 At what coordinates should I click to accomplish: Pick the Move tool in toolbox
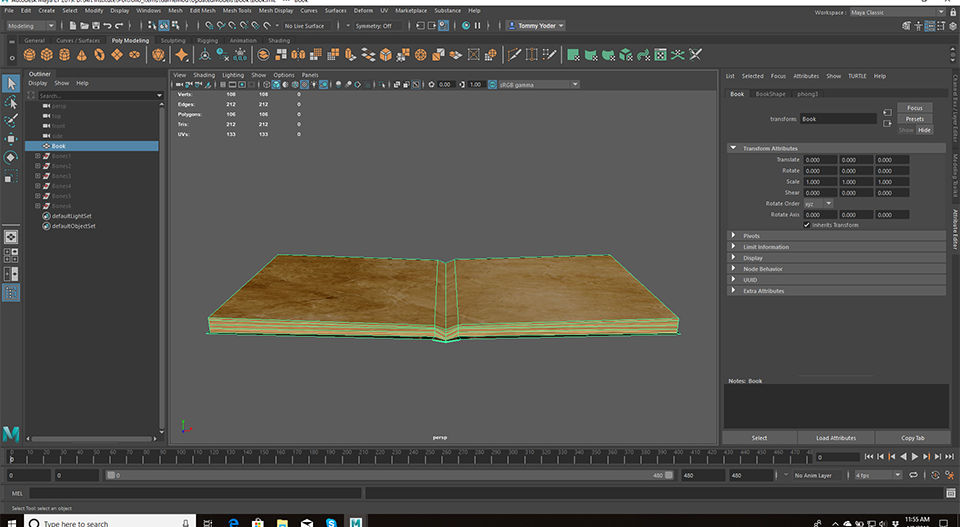(11, 139)
